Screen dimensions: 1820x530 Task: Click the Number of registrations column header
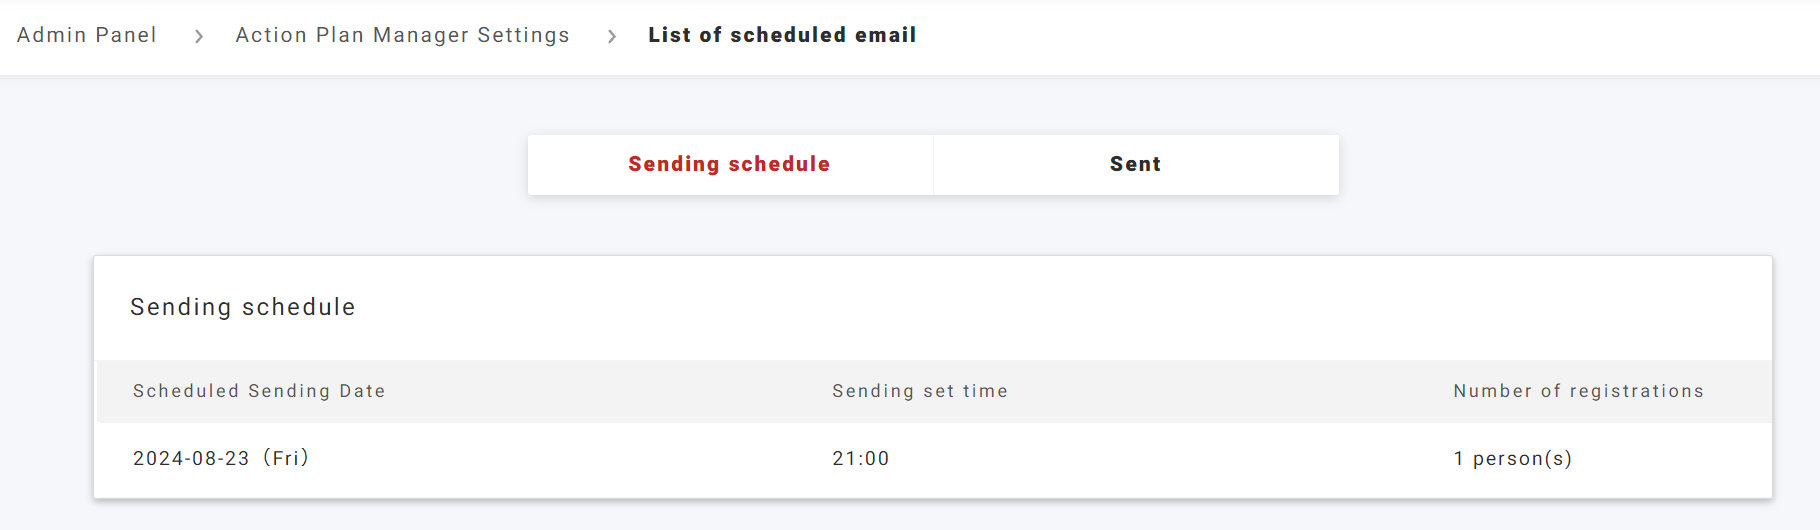[x=1578, y=391]
